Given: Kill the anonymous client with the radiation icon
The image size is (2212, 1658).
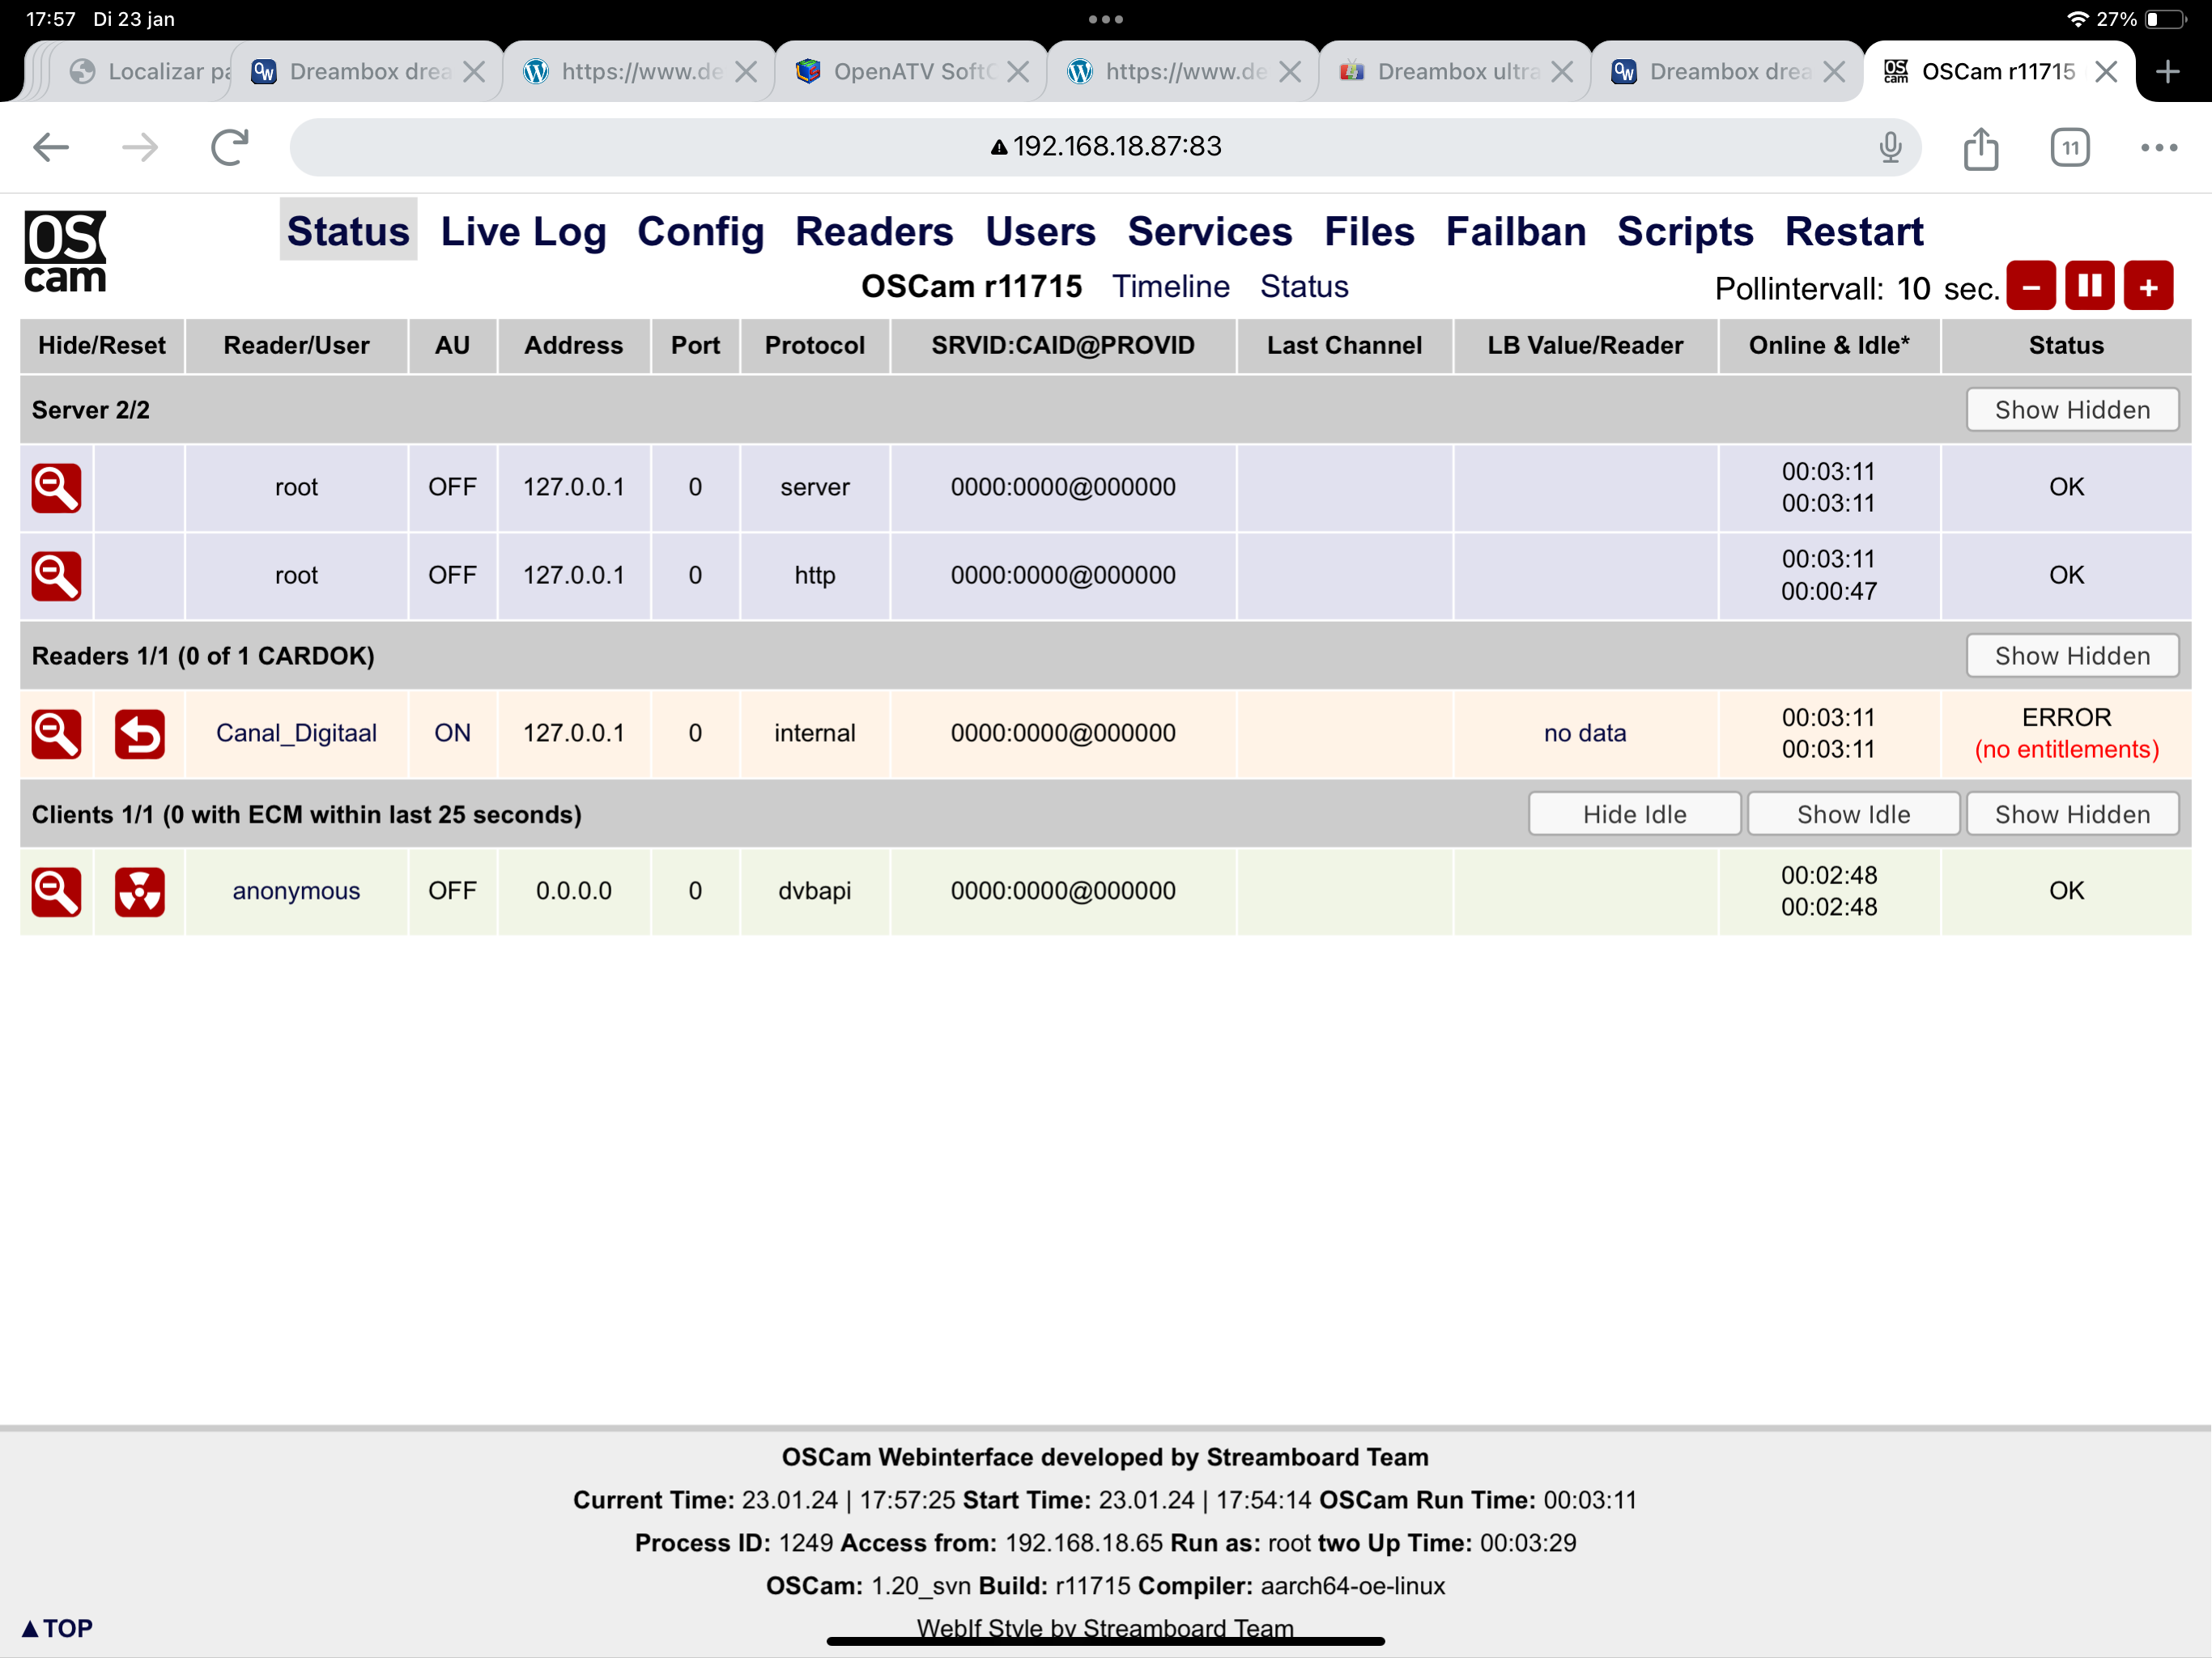Looking at the screenshot, I should [139, 892].
